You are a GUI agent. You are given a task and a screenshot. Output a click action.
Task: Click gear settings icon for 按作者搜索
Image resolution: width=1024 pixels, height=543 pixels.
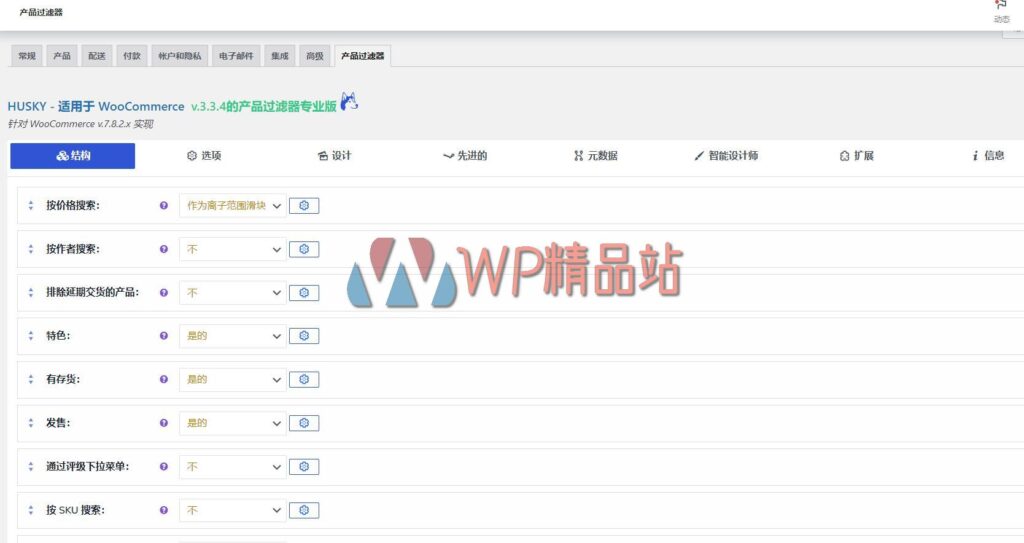304,249
